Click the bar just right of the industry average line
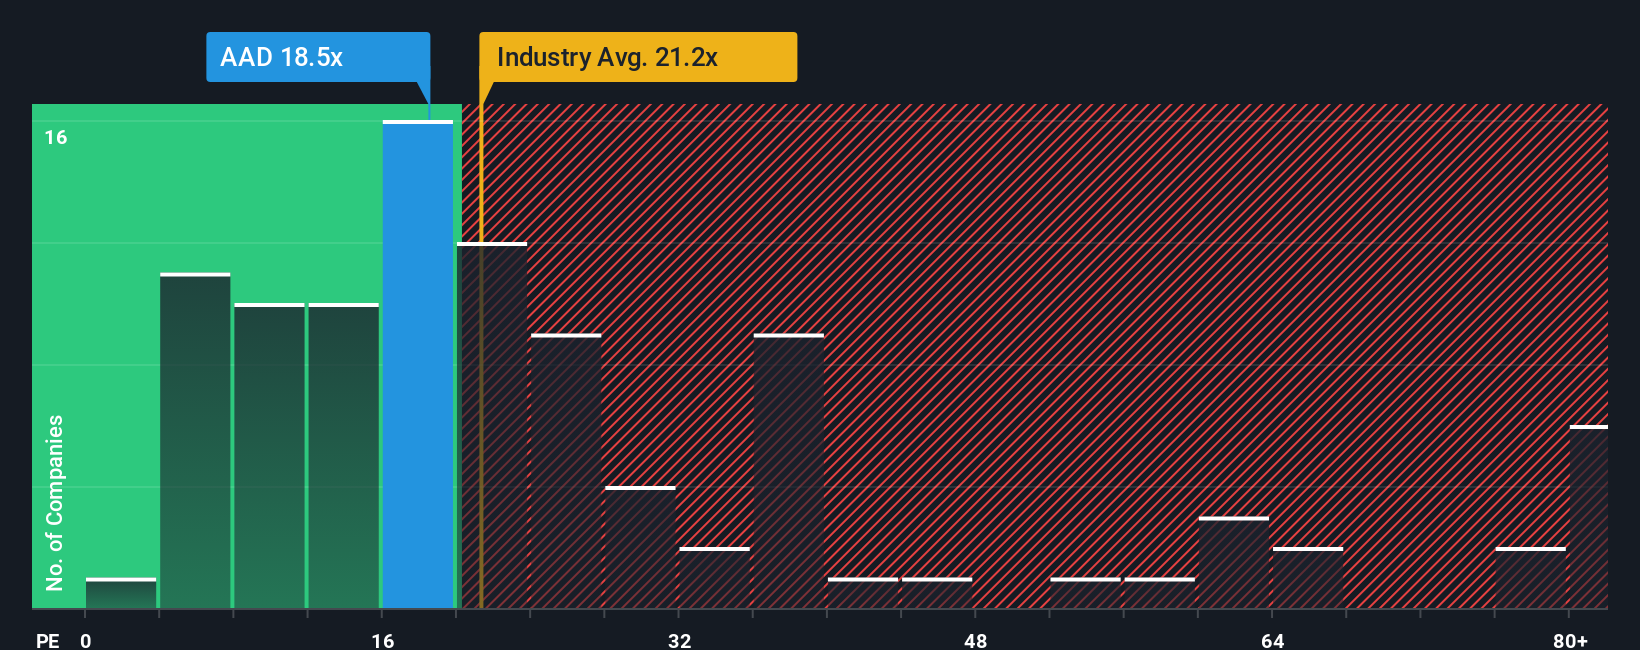This screenshot has width=1640, height=650. point(492,425)
